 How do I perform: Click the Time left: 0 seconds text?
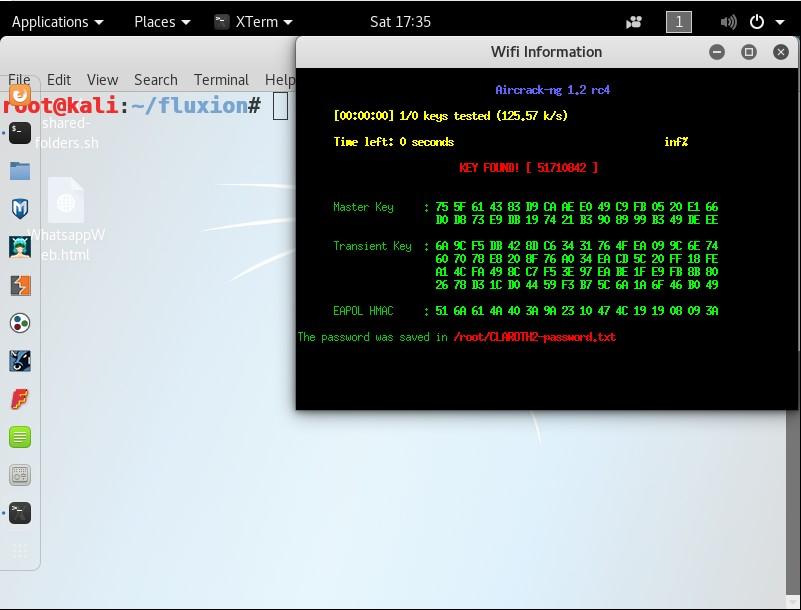coord(393,142)
